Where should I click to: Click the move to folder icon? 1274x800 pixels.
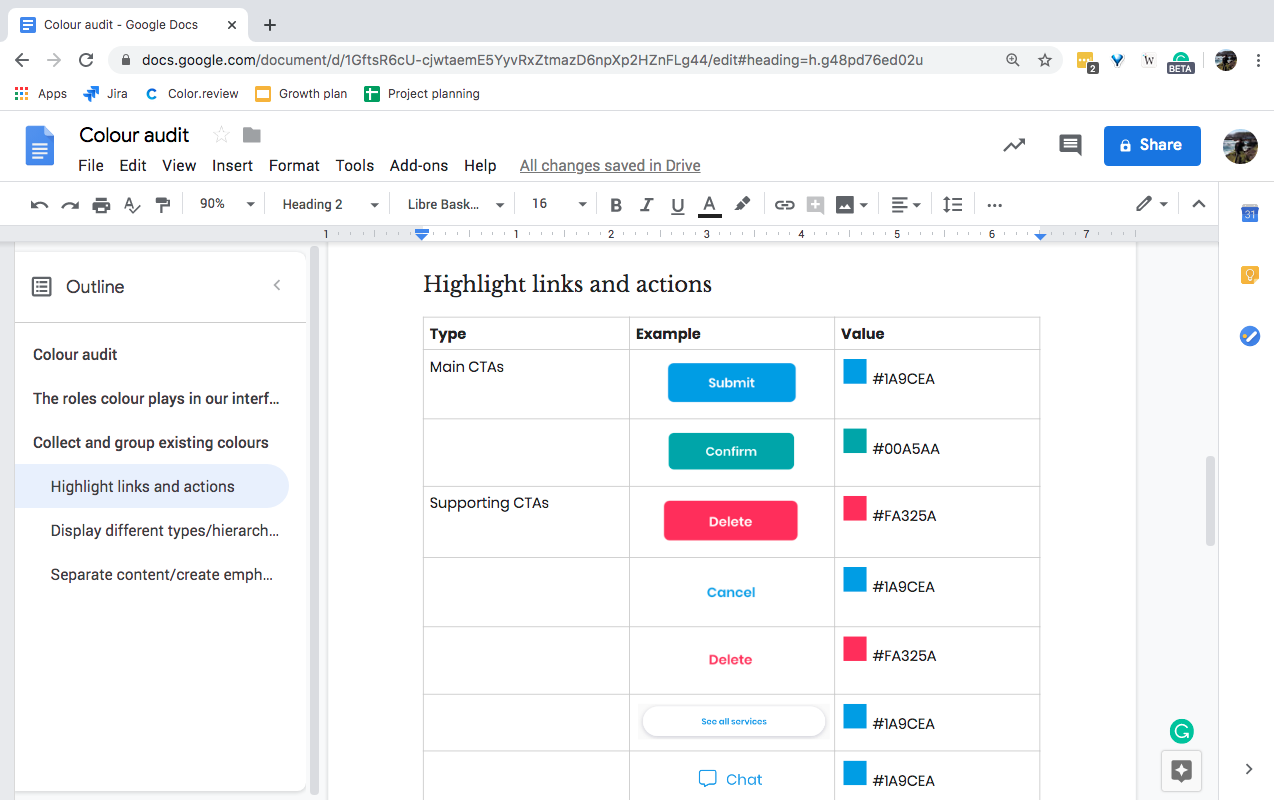(252, 135)
